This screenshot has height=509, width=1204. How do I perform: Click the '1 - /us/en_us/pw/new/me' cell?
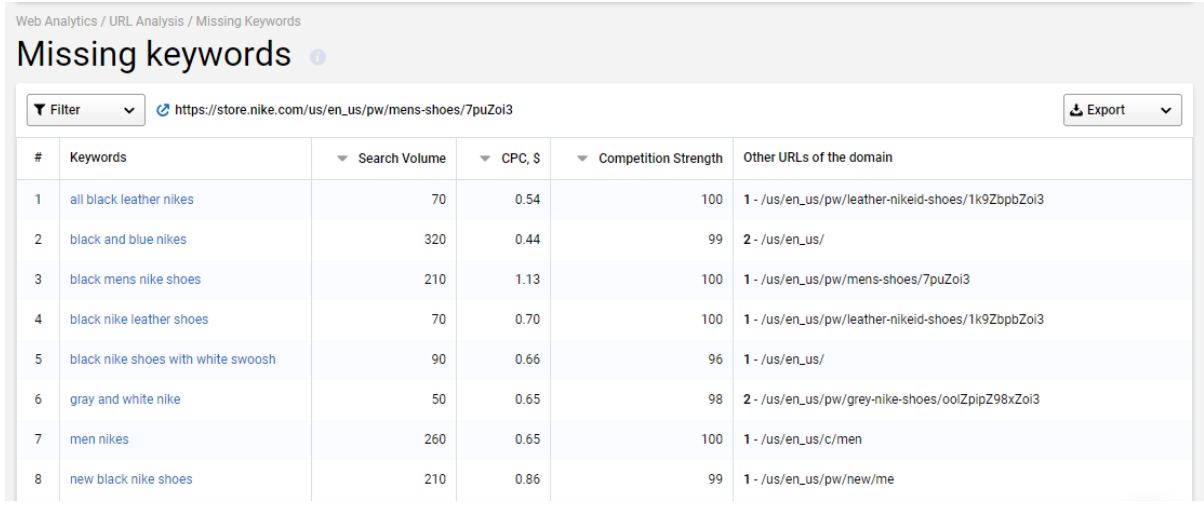pyautogui.click(x=819, y=479)
